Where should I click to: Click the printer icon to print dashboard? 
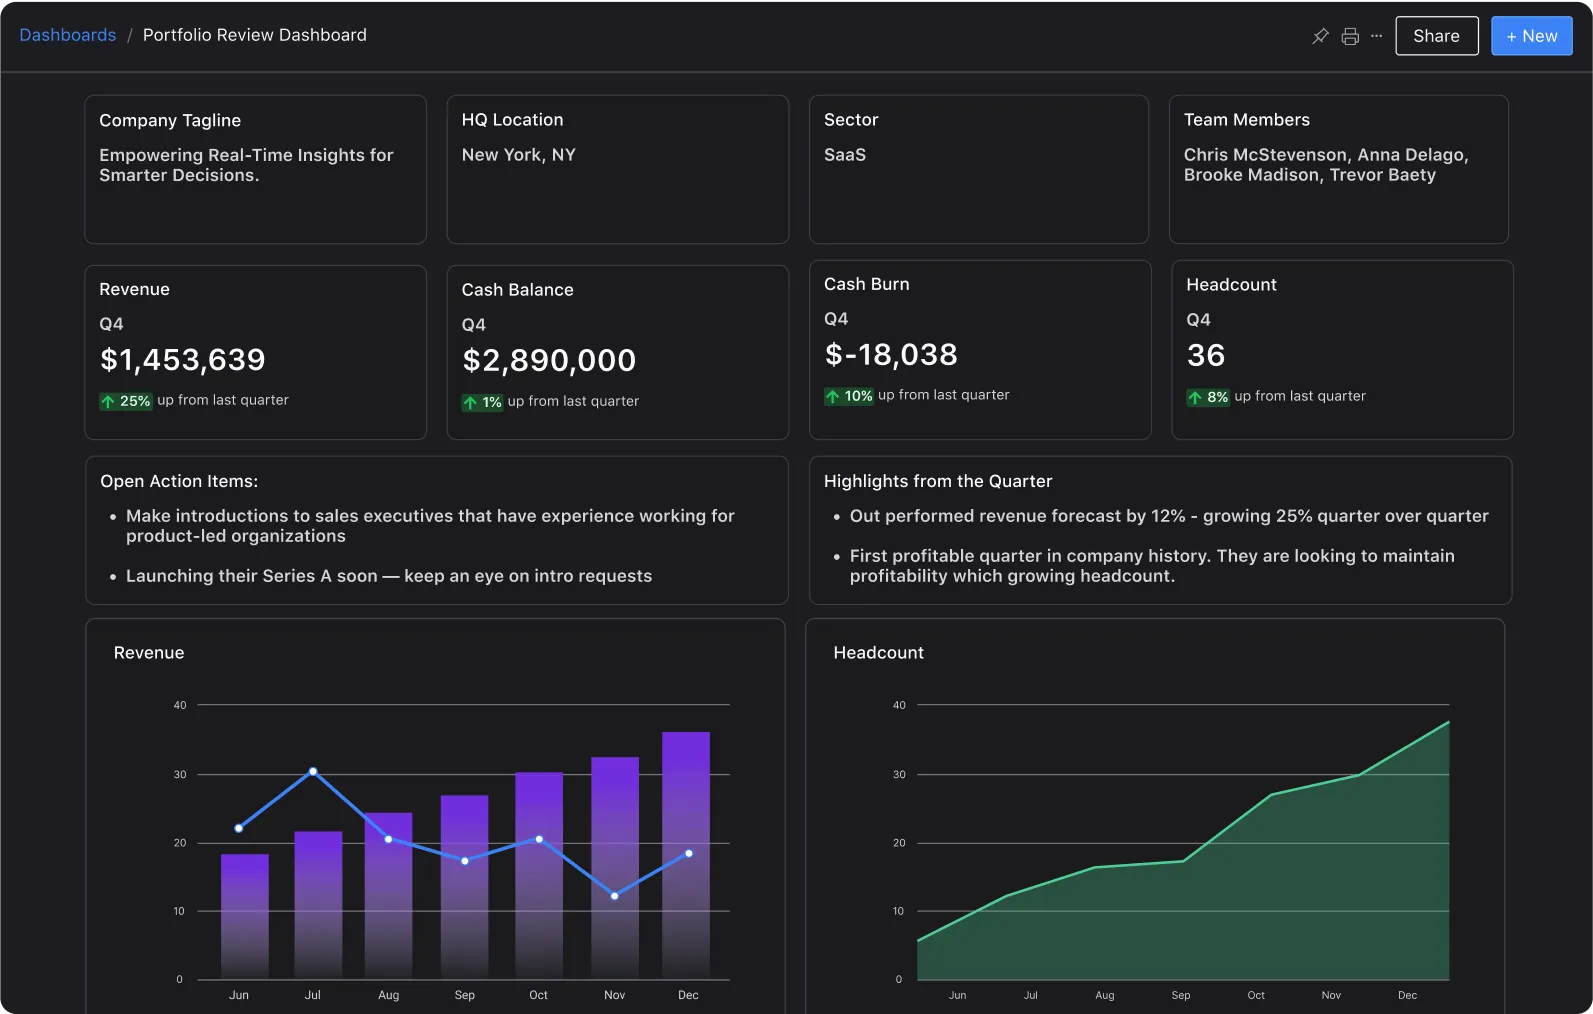1350,36
